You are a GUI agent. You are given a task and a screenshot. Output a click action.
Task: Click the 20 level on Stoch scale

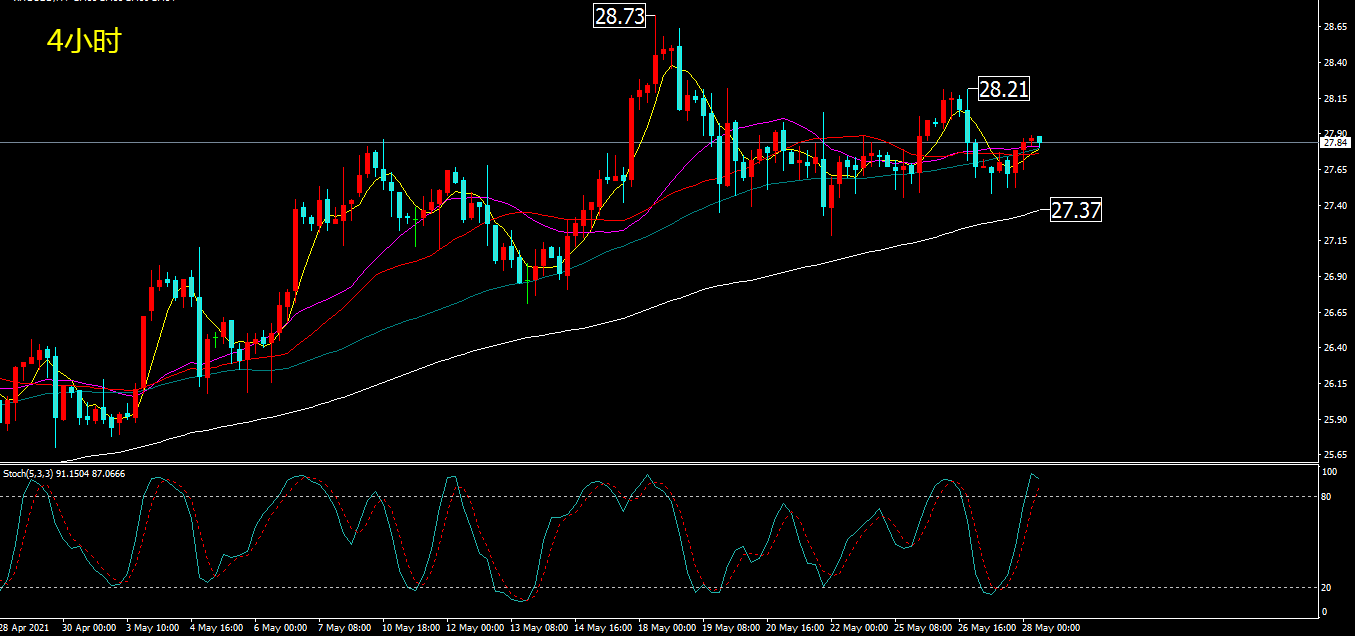(1327, 587)
